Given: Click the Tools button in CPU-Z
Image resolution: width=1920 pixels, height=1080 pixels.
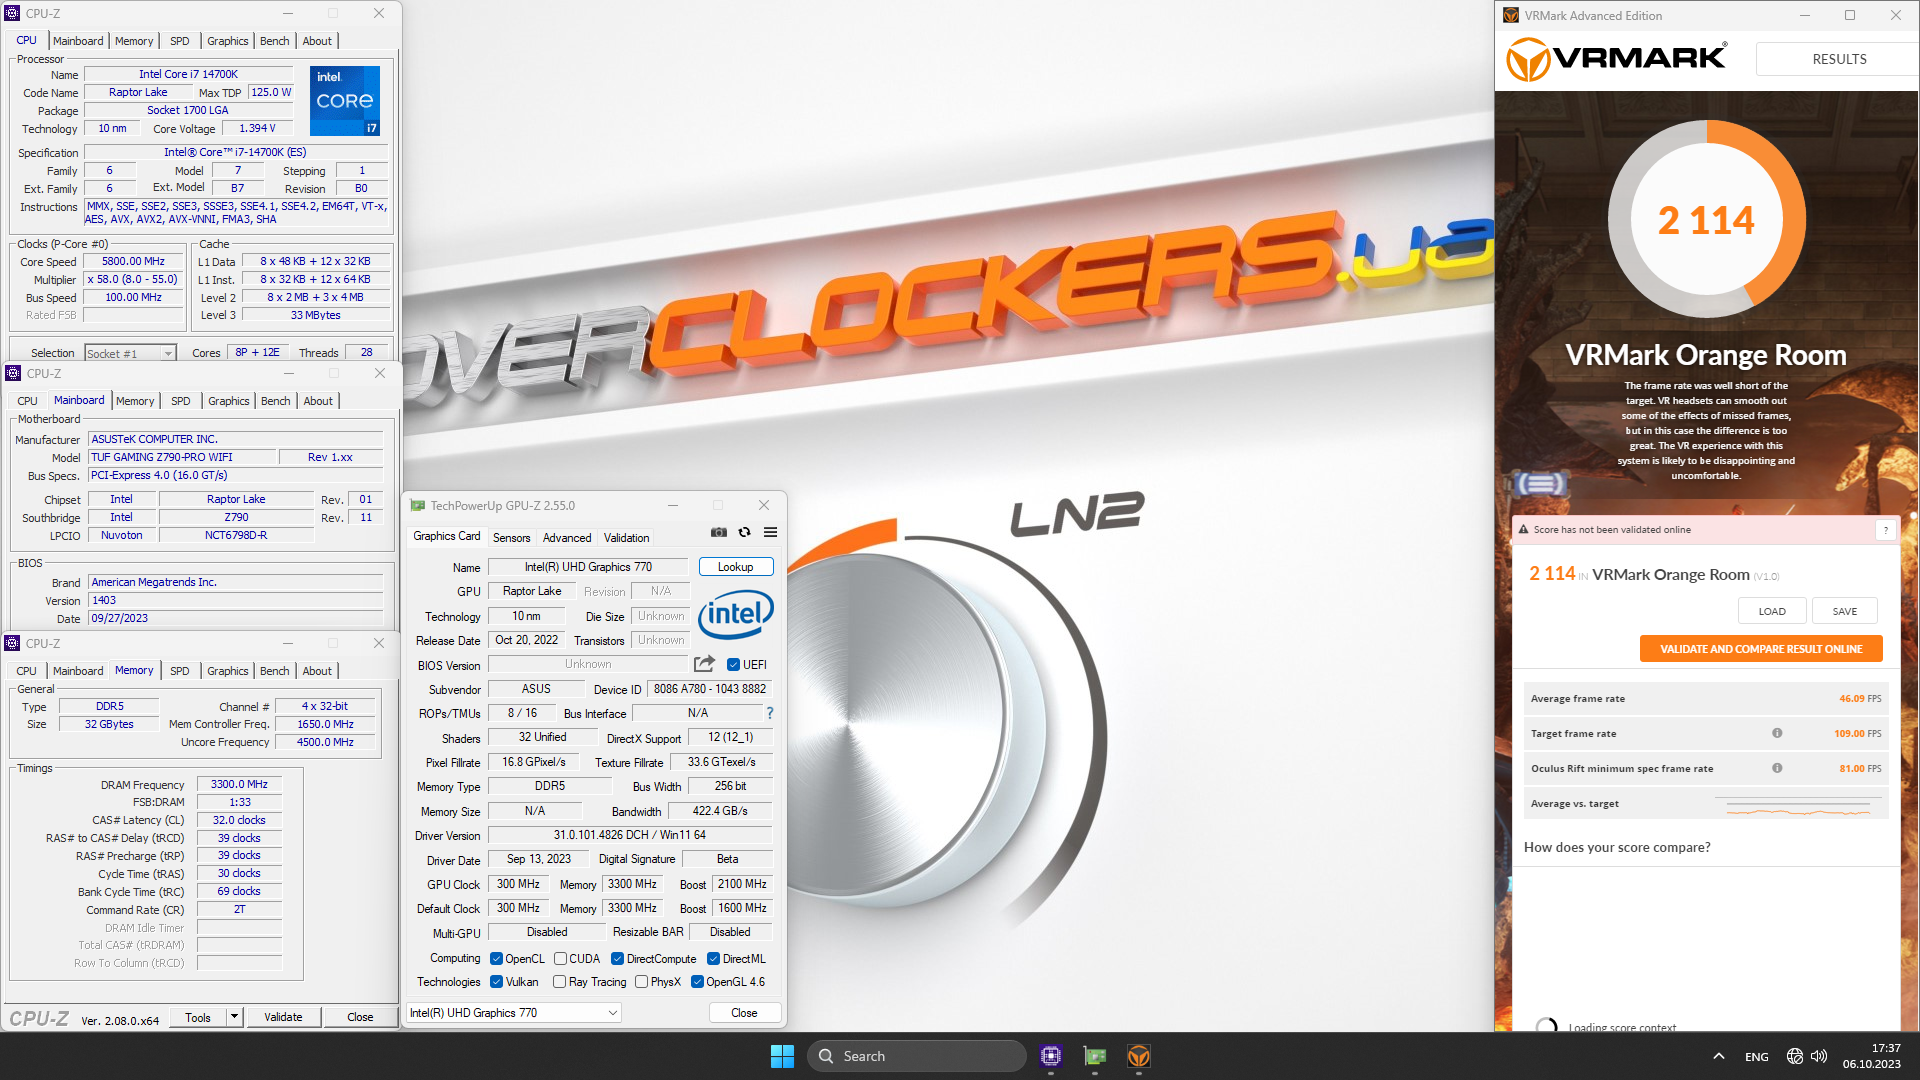Looking at the screenshot, I should pos(198,1017).
